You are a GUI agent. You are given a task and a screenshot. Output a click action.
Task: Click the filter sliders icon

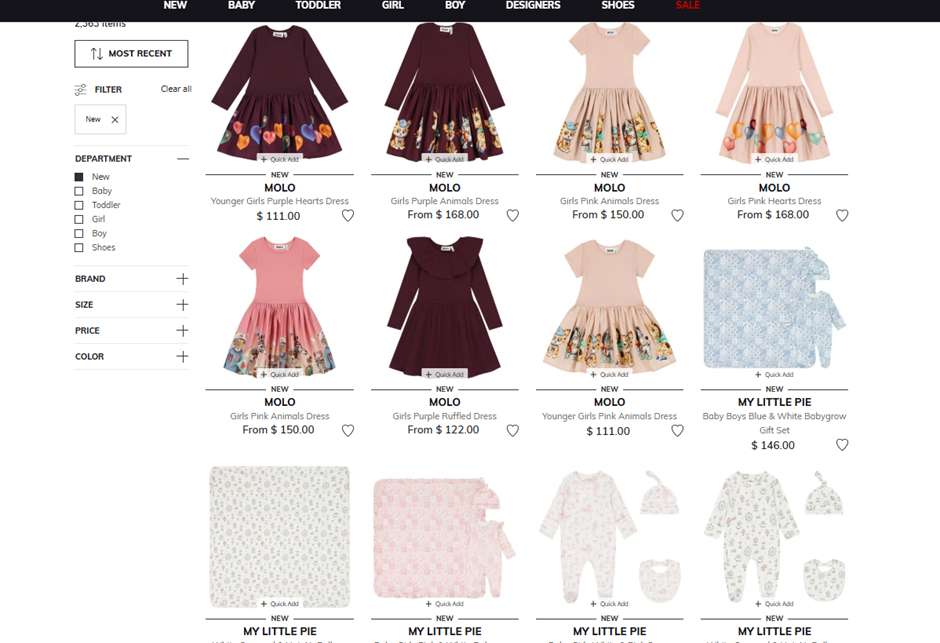80,90
